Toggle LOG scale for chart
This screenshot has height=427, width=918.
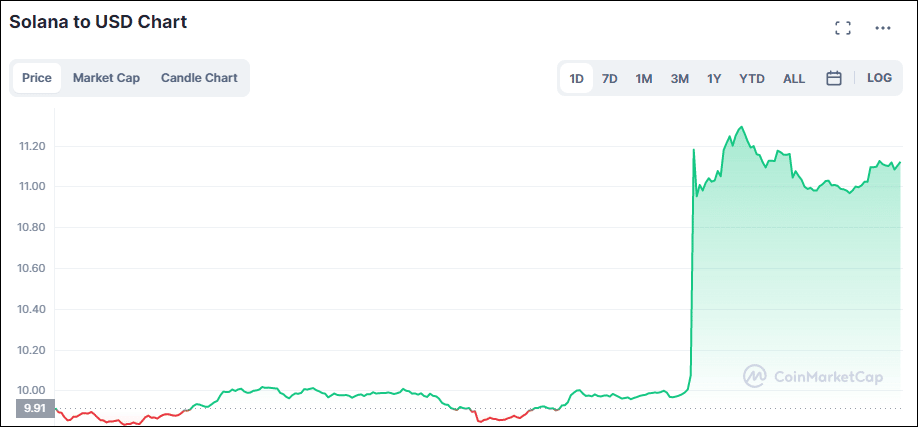pyautogui.click(x=879, y=78)
